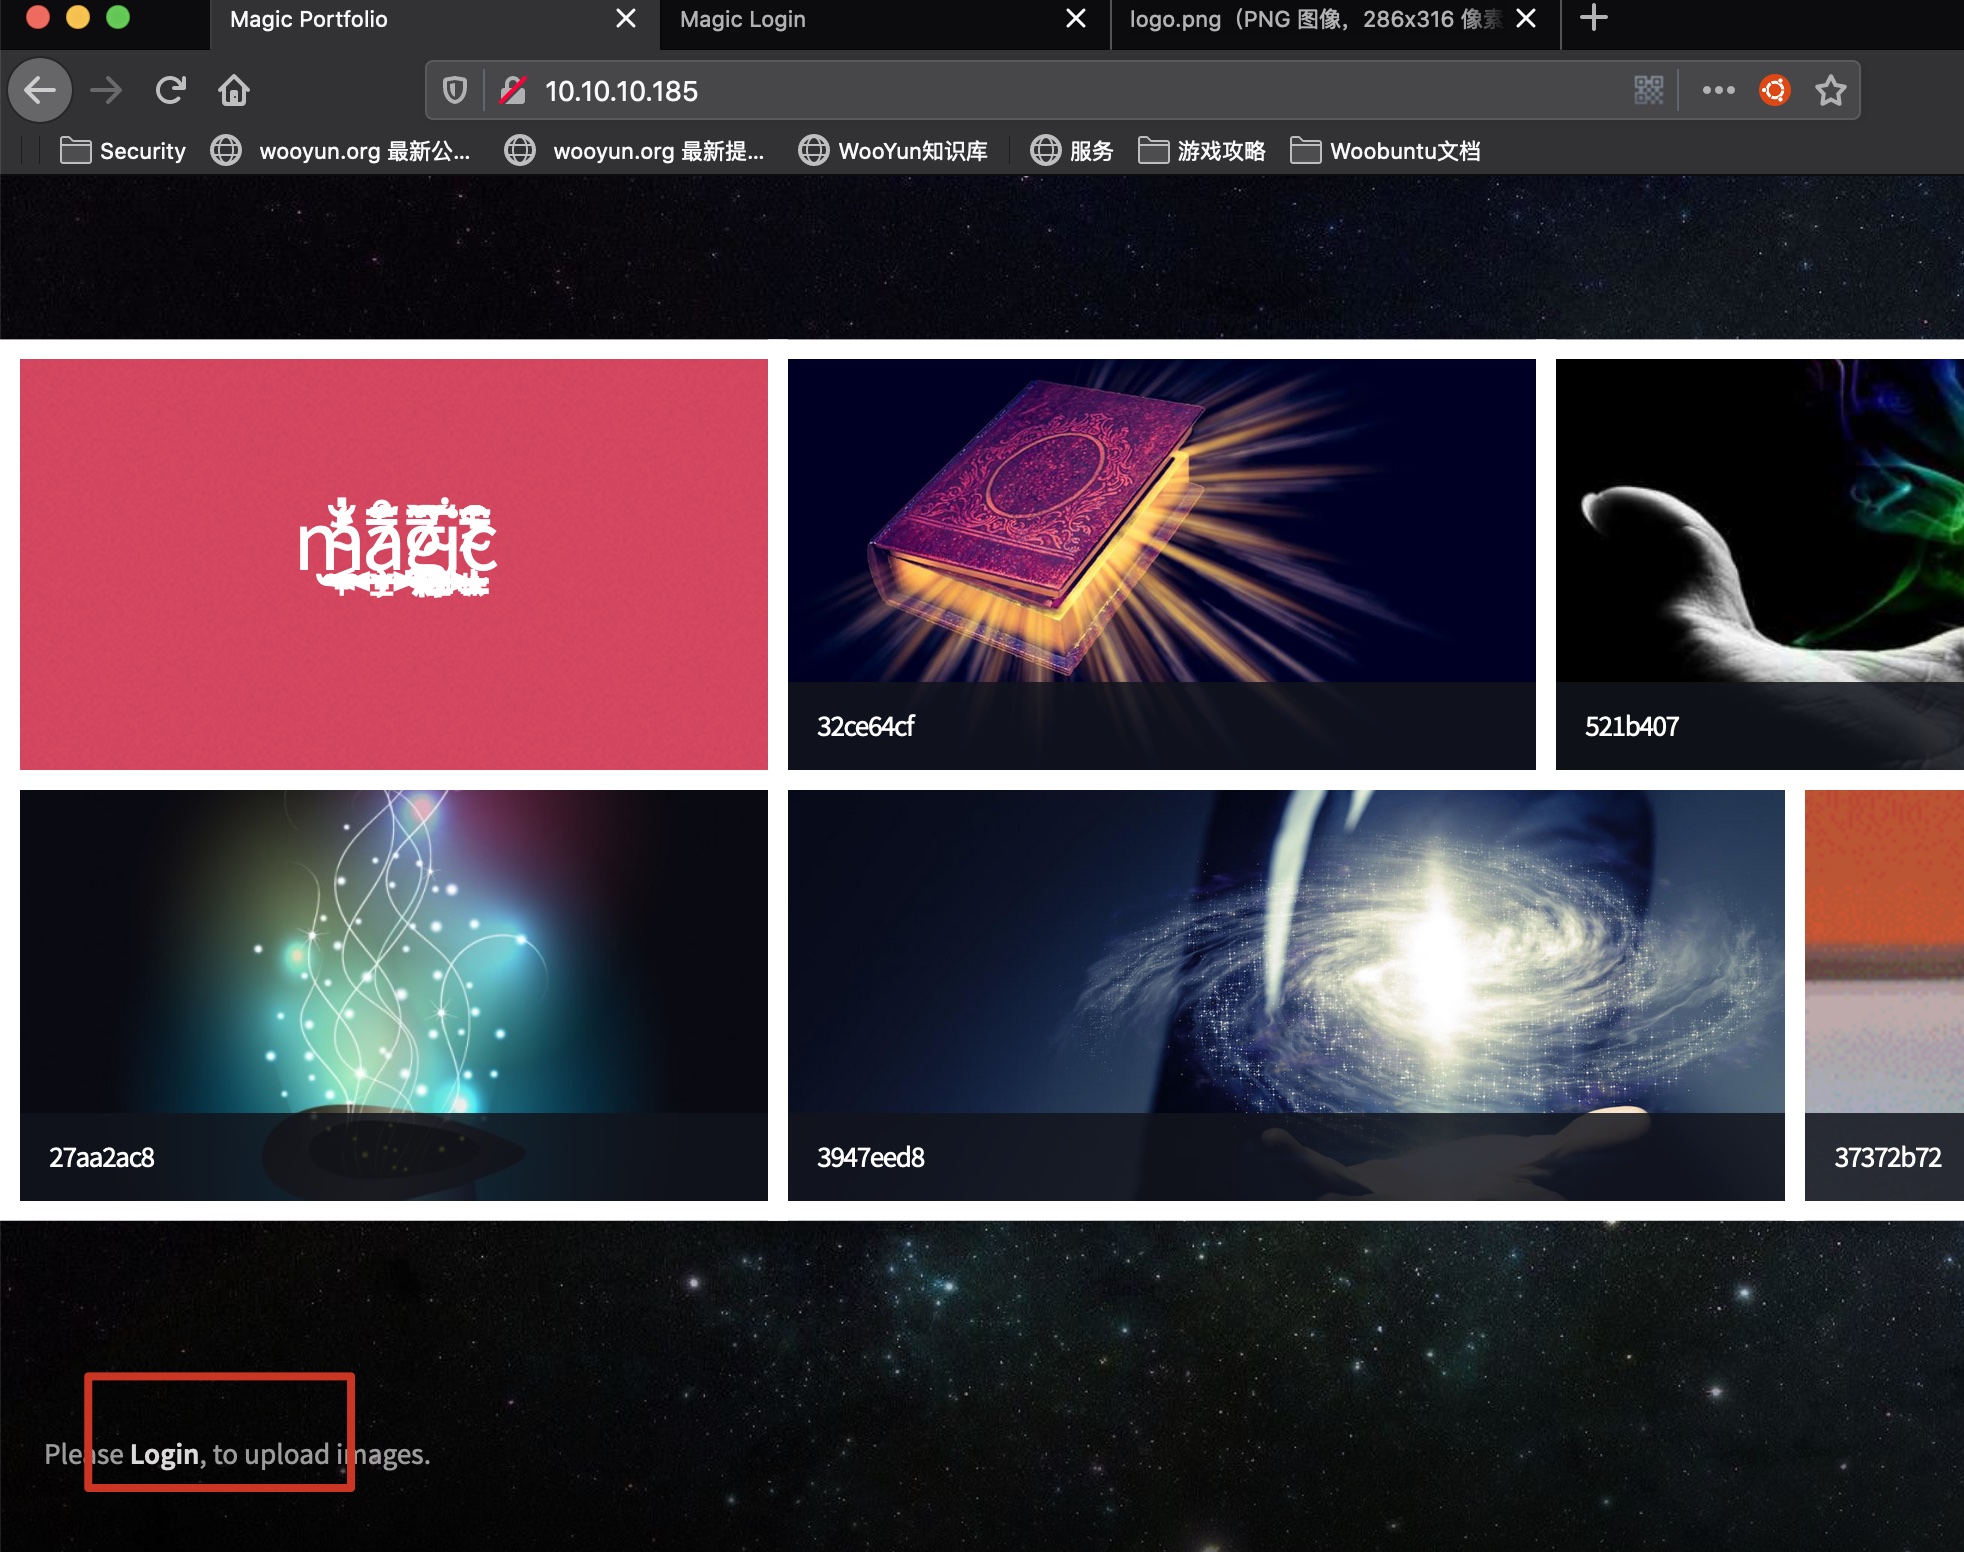Click the browser back arrow button
1964x1552 pixels.
click(40, 91)
